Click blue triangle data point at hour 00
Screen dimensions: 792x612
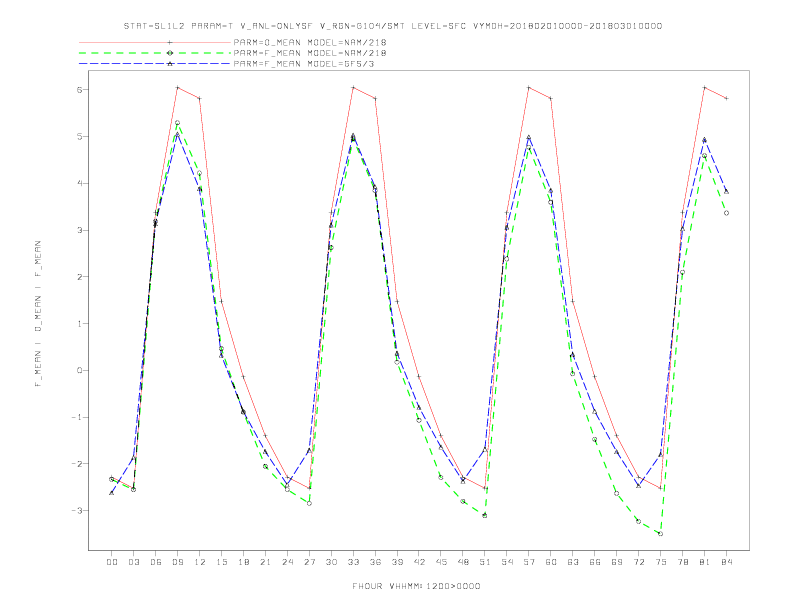click(x=112, y=493)
